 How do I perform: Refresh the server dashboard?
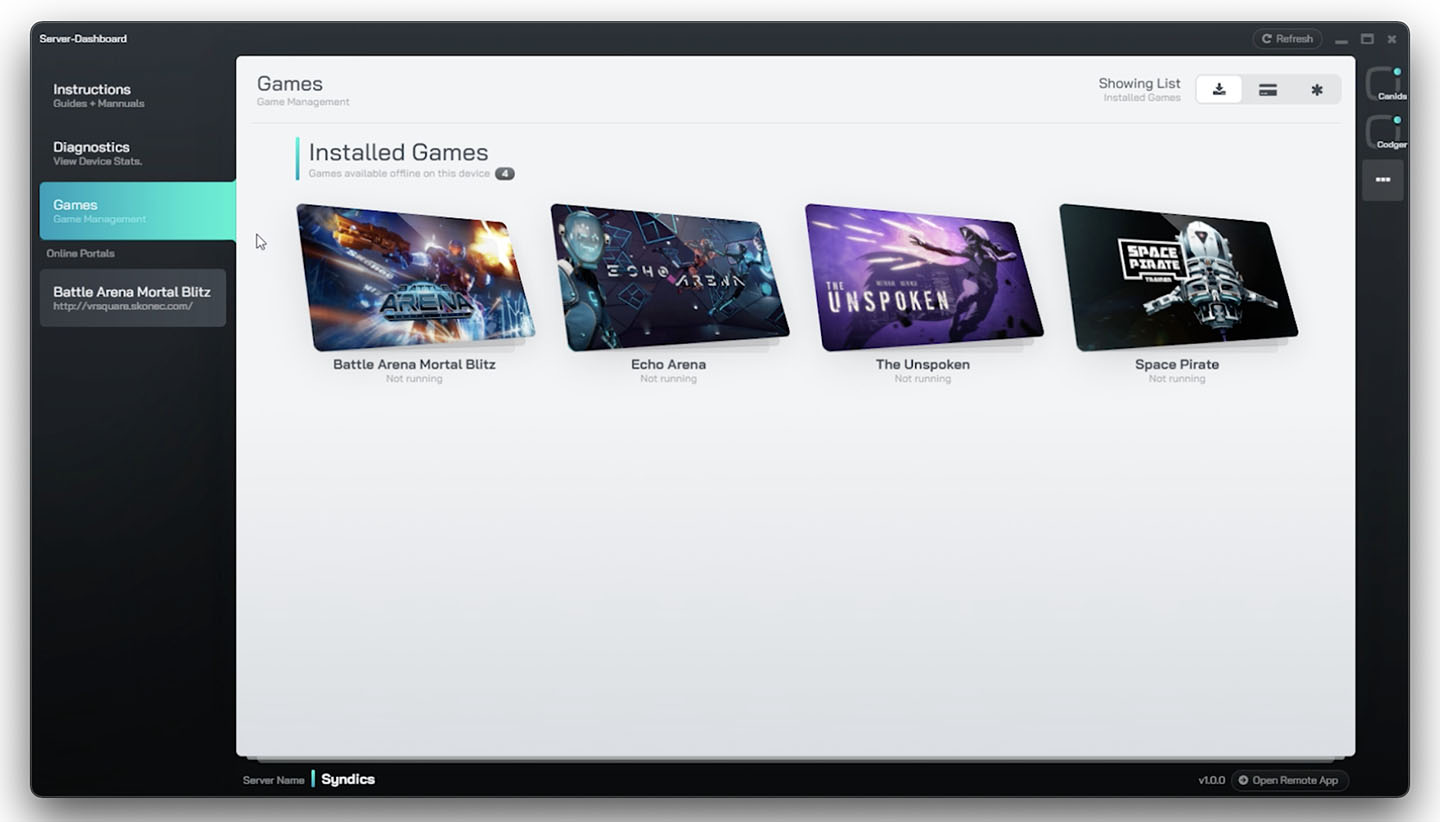click(x=1287, y=39)
